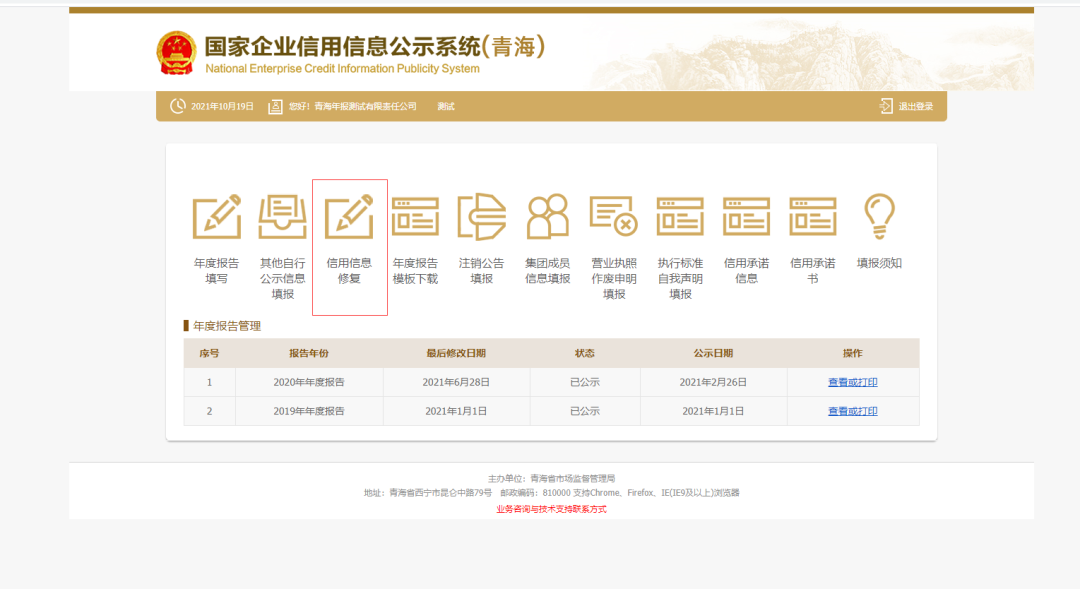Open 集团成员信息填报 icon
The image size is (1080, 589).
coord(548,217)
